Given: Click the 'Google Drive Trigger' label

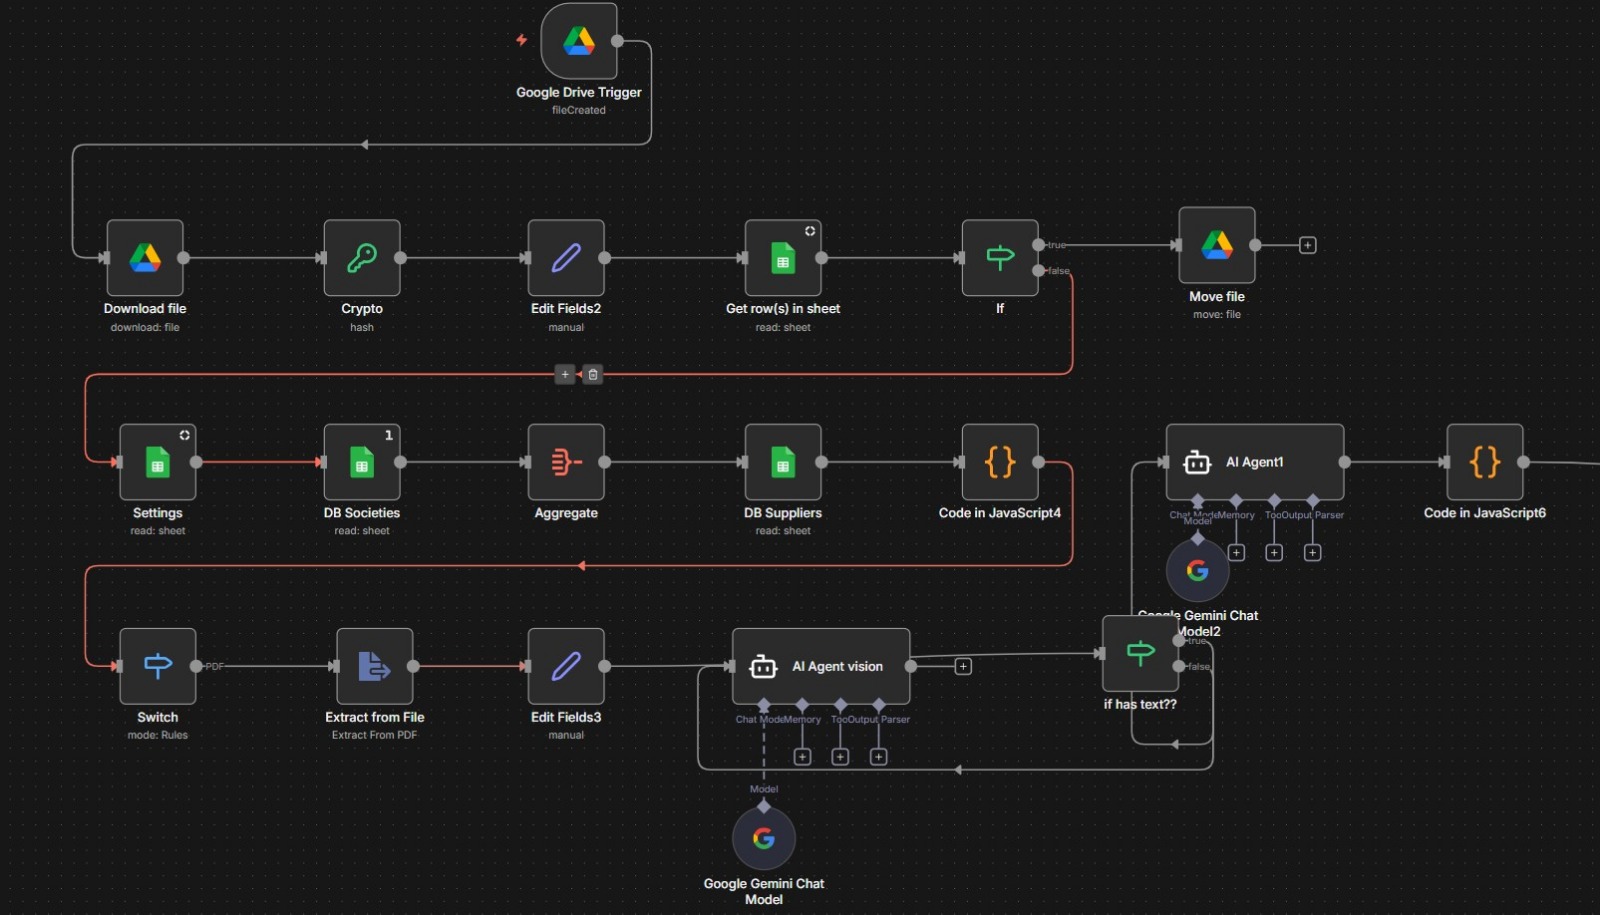Looking at the screenshot, I should click(x=579, y=92).
